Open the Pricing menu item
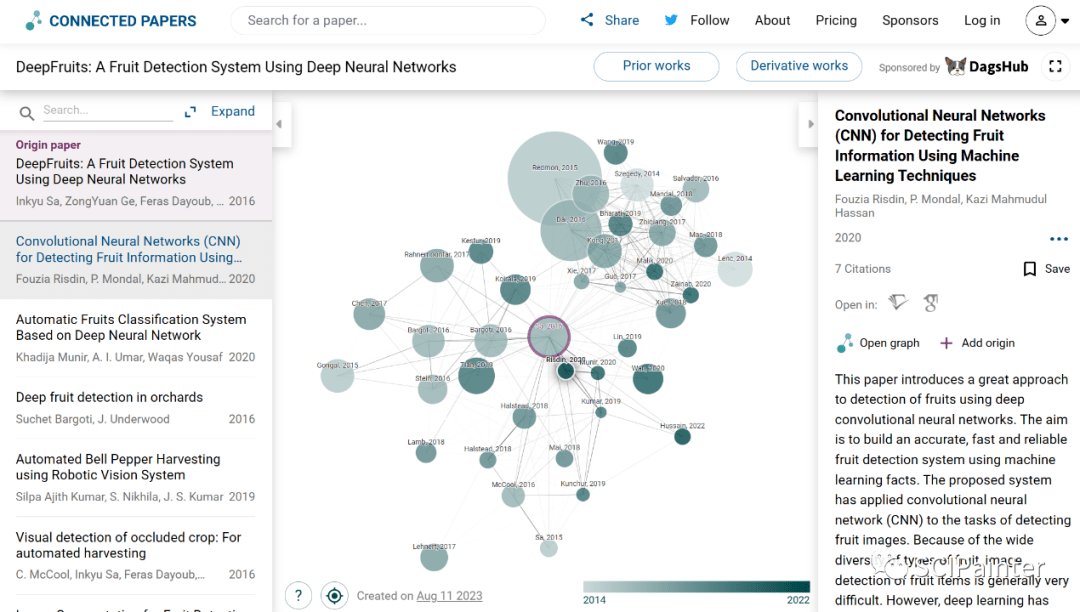 (836, 21)
